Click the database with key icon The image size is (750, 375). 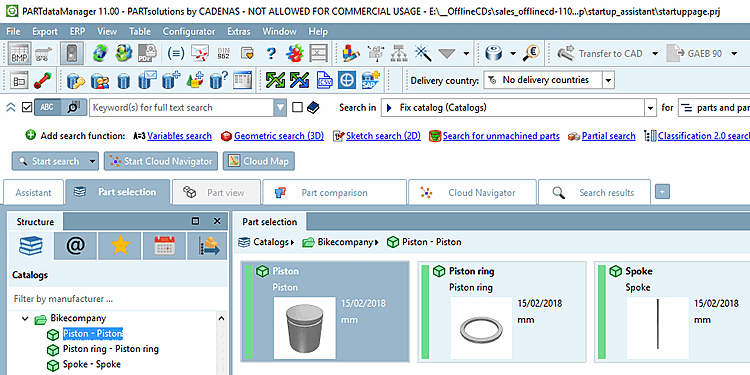pyautogui.click(x=76, y=80)
